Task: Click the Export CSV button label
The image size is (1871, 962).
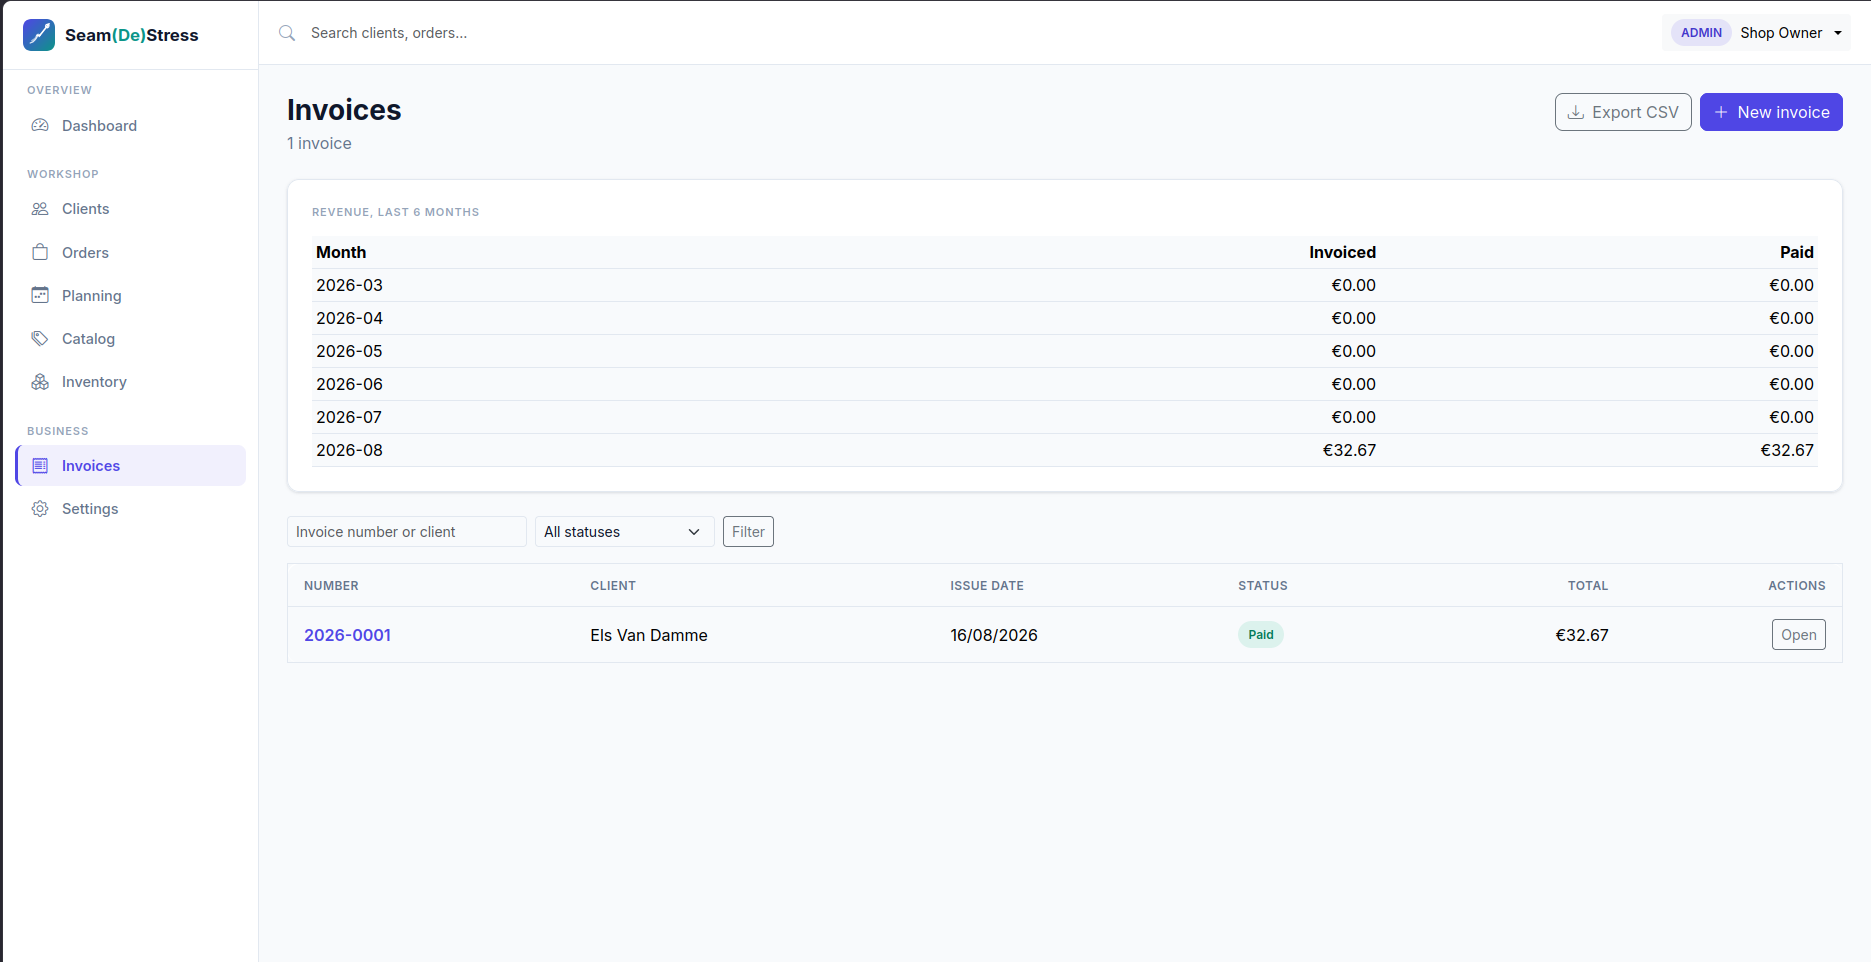Action: (1635, 112)
